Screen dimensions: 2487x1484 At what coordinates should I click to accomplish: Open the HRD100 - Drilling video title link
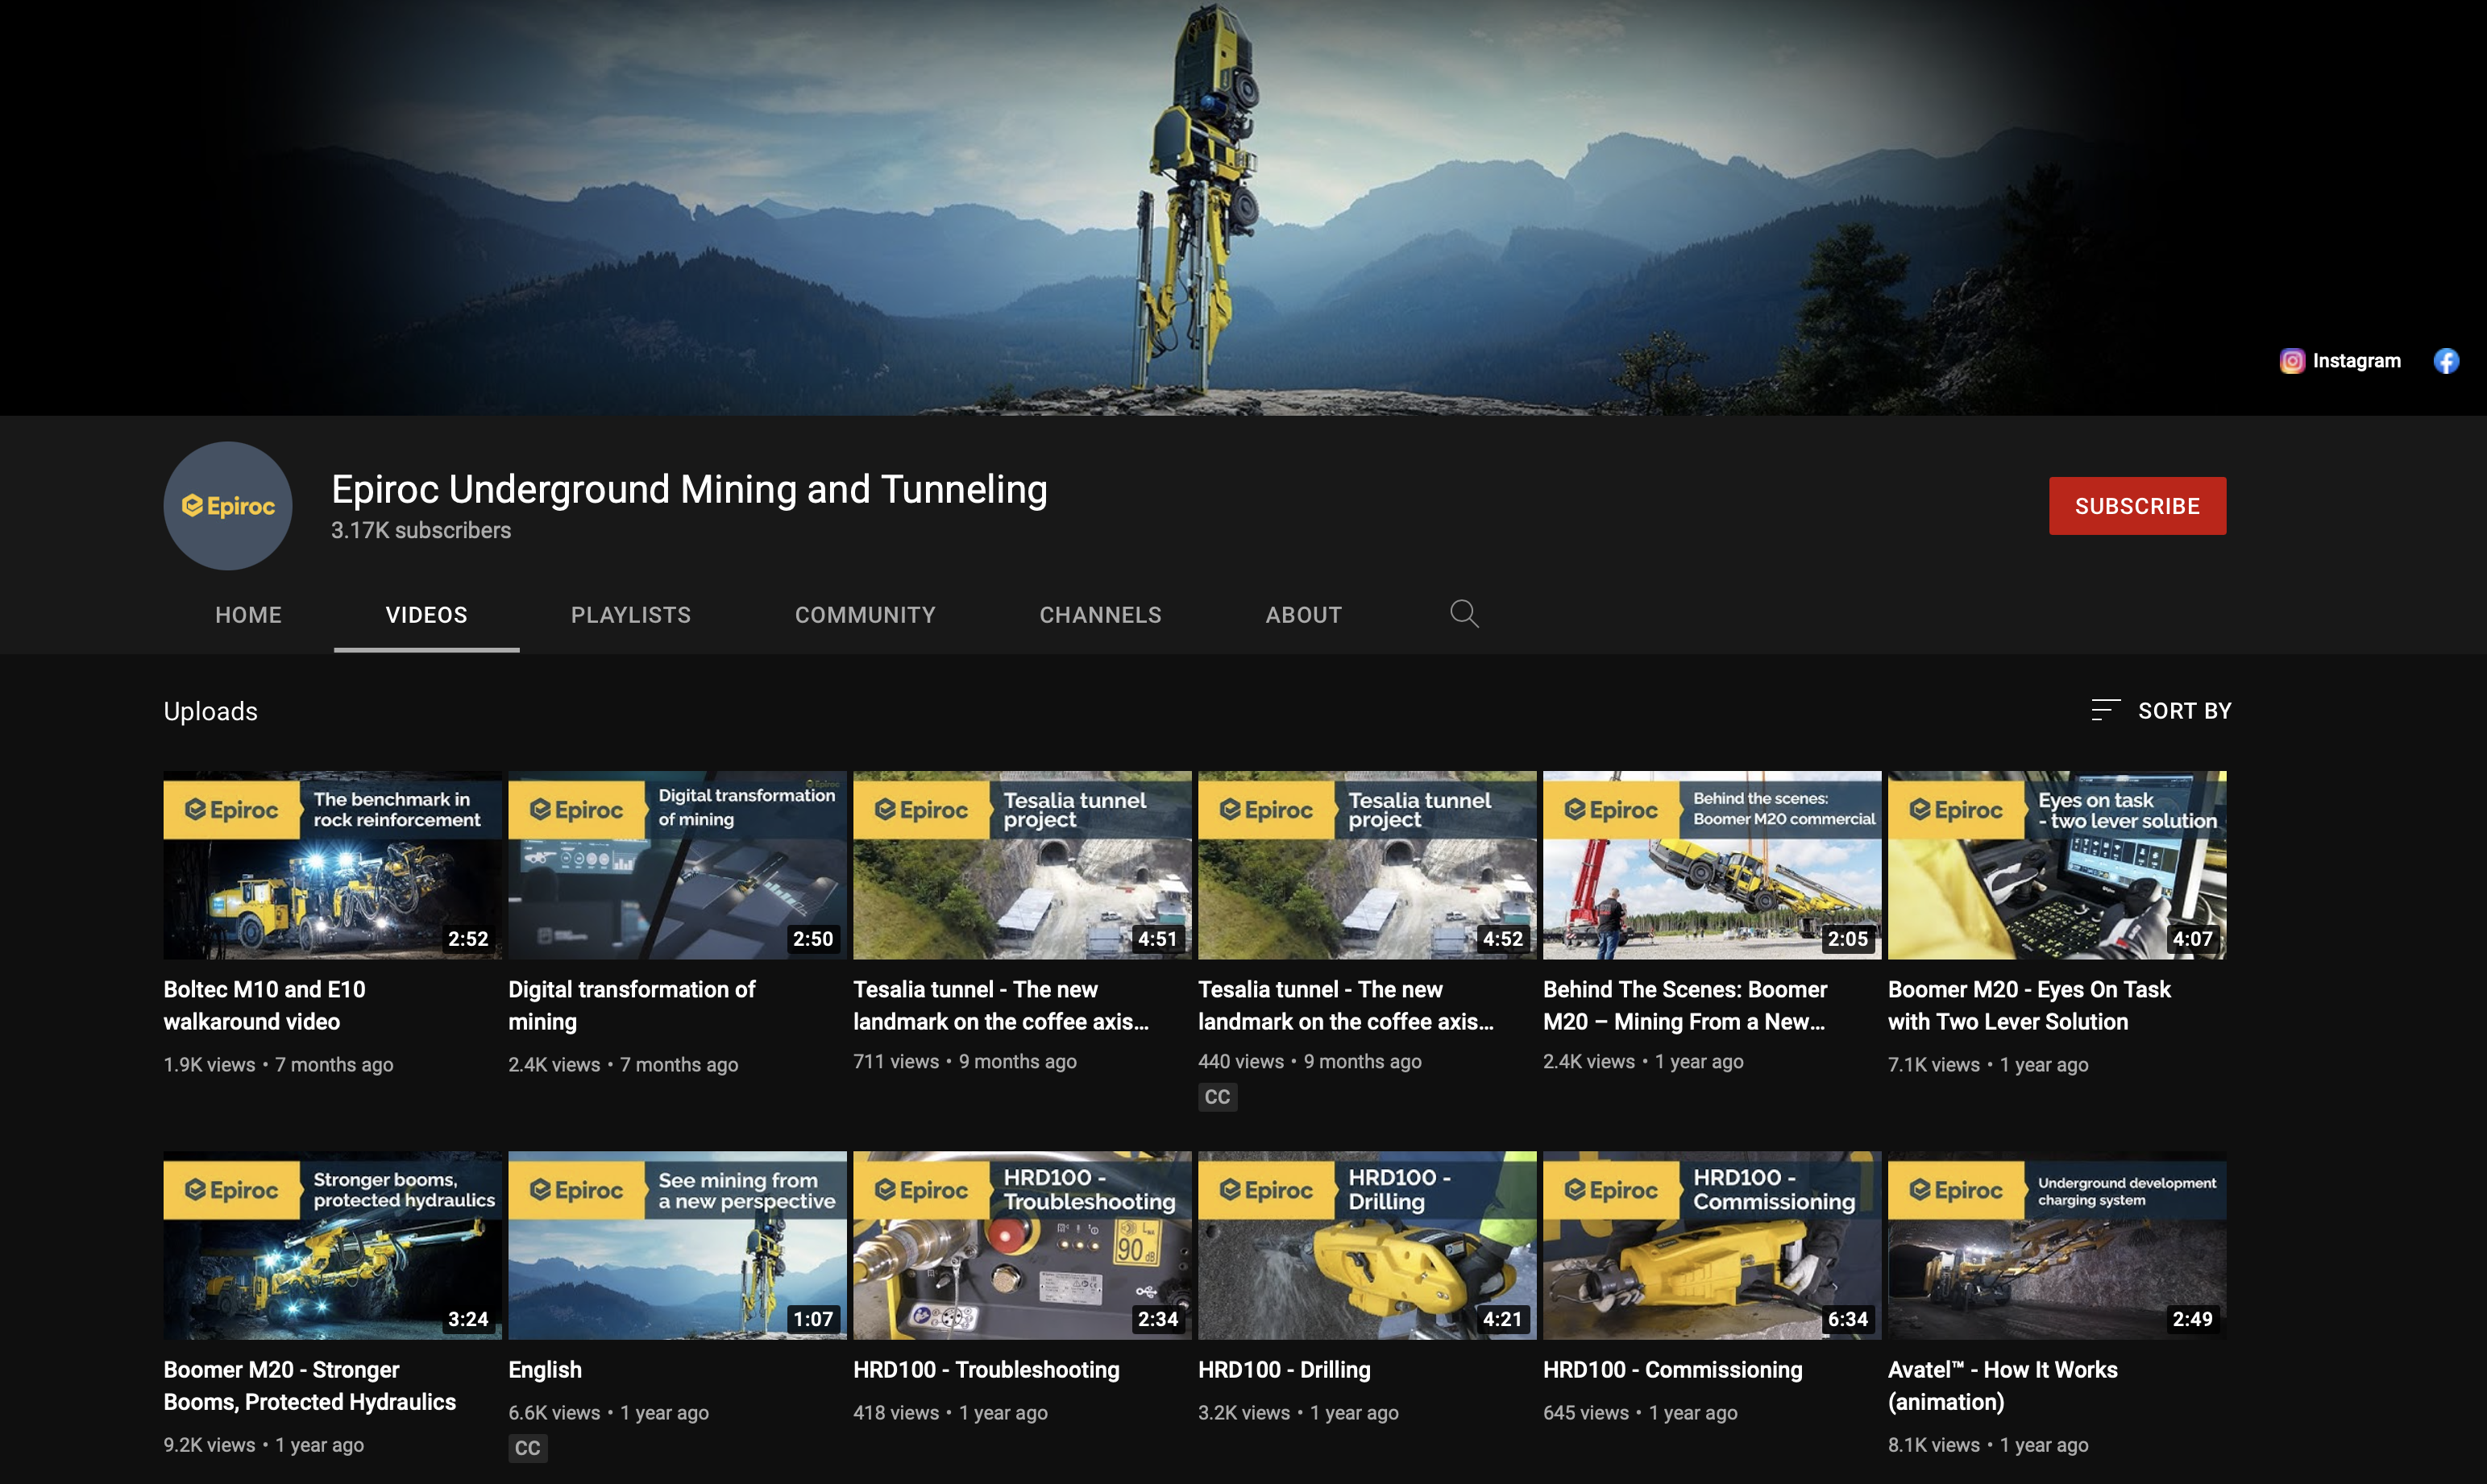(1285, 1369)
